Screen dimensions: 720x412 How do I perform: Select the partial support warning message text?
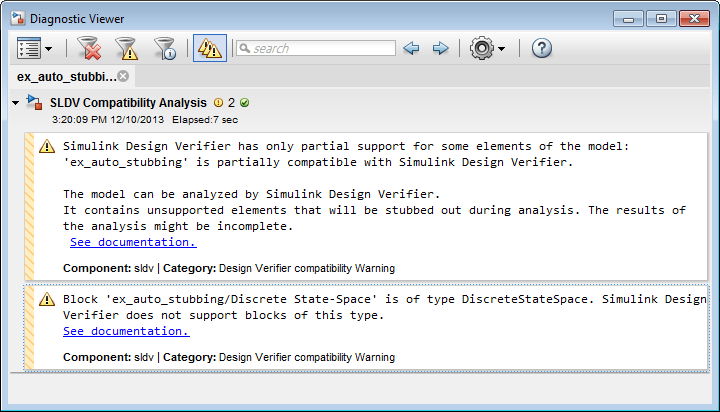coord(374,186)
